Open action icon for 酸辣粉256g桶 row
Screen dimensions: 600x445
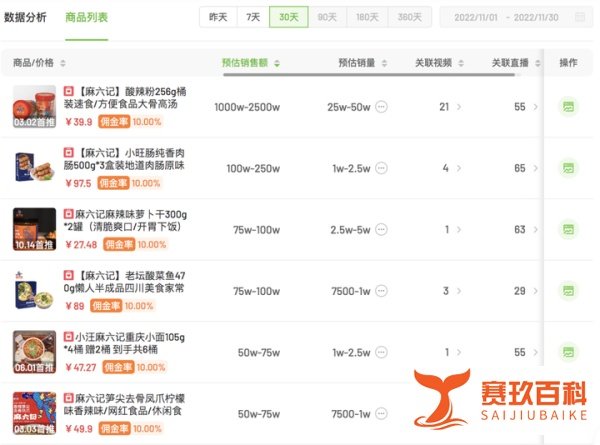click(568, 107)
